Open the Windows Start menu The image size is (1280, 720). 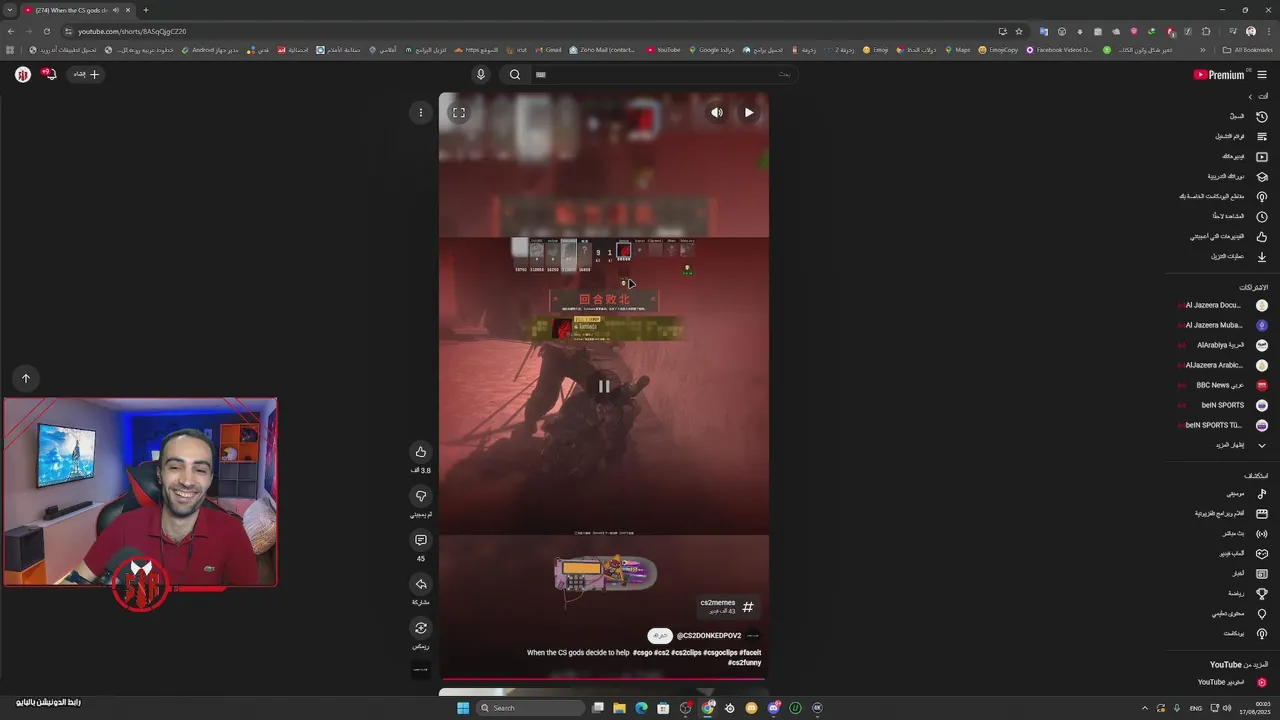click(463, 708)
